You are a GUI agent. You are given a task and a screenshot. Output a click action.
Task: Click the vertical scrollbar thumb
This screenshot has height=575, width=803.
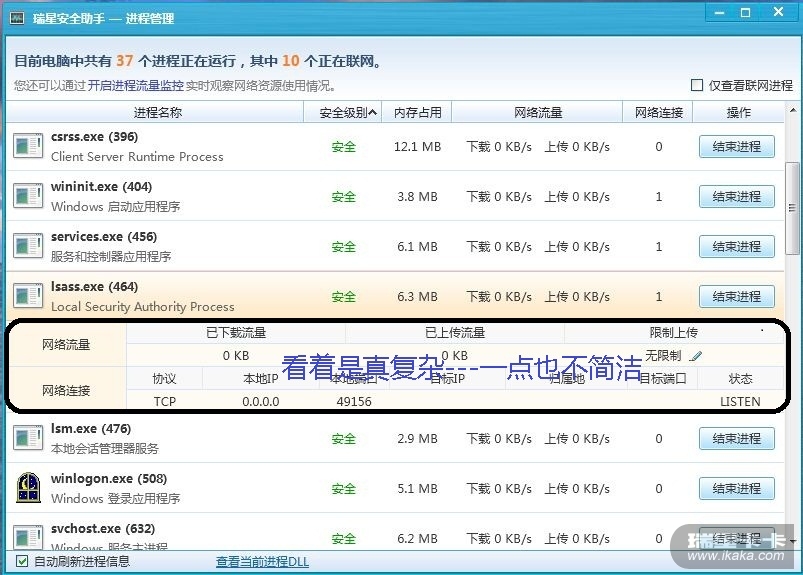pyautogui.click(x=792, y=208)
